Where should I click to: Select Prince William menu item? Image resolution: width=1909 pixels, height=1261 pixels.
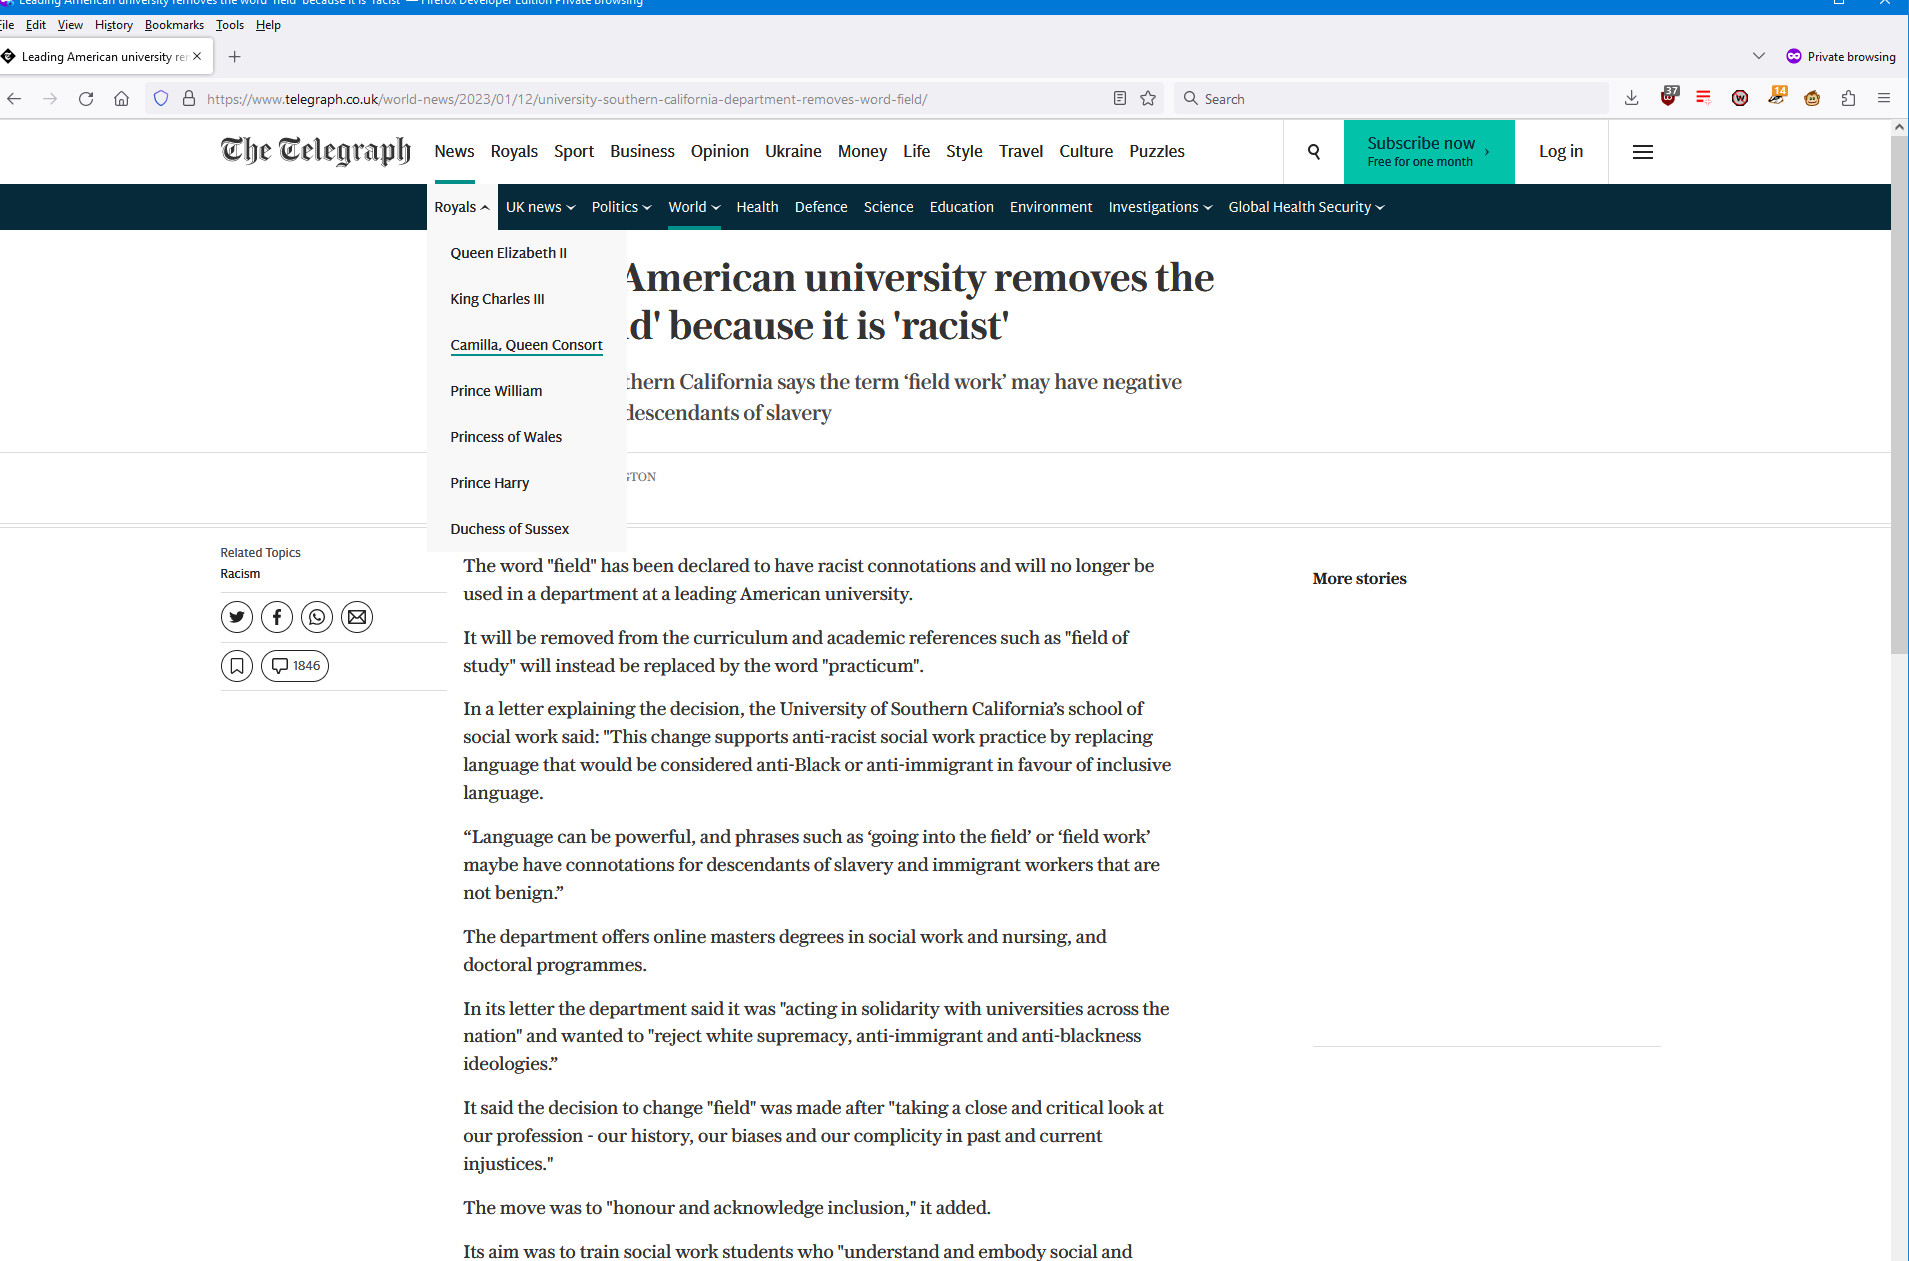tap(496, 391)
